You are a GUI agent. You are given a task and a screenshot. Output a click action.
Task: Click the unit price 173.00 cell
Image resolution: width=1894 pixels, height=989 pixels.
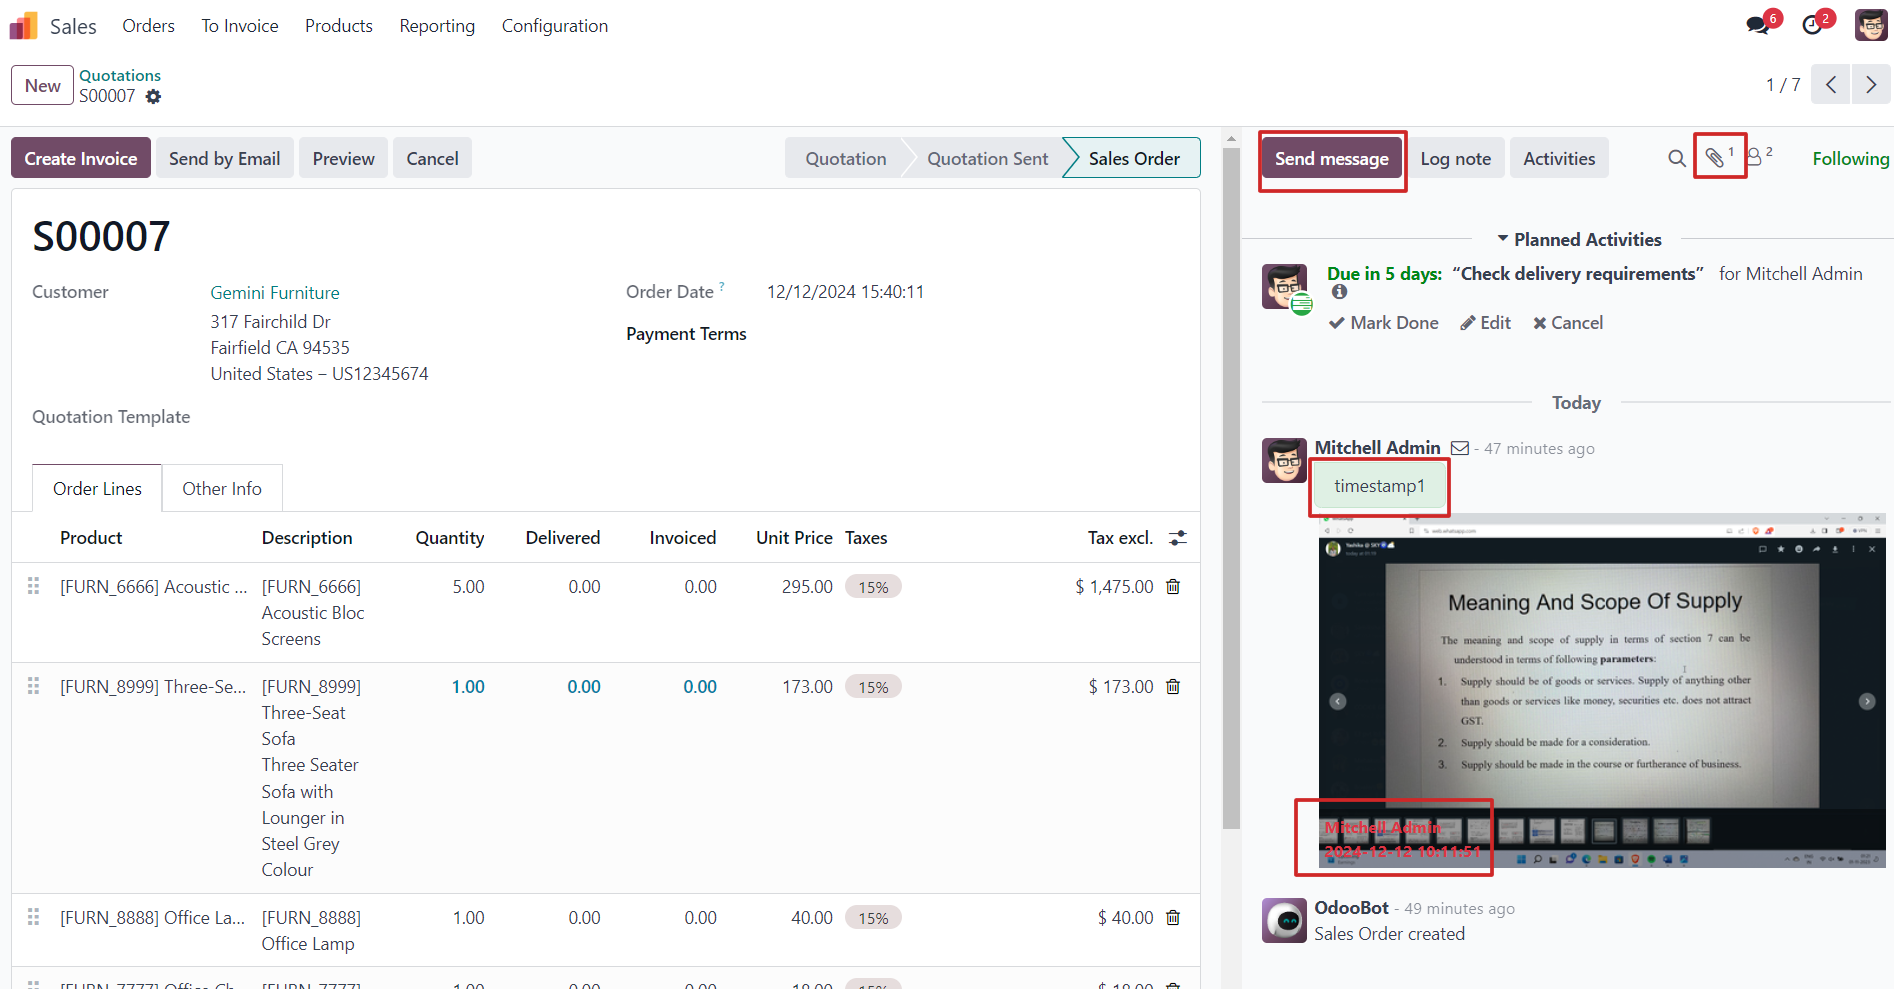pyautogui.click(x=807, y=687)
